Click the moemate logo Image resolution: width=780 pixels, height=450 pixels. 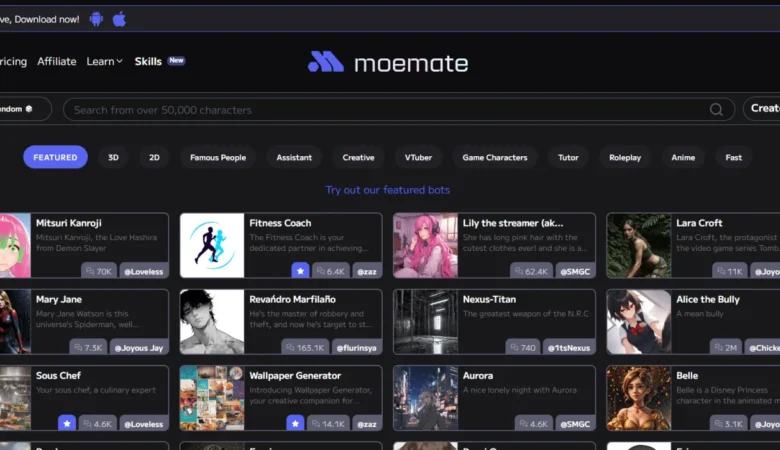388,63
